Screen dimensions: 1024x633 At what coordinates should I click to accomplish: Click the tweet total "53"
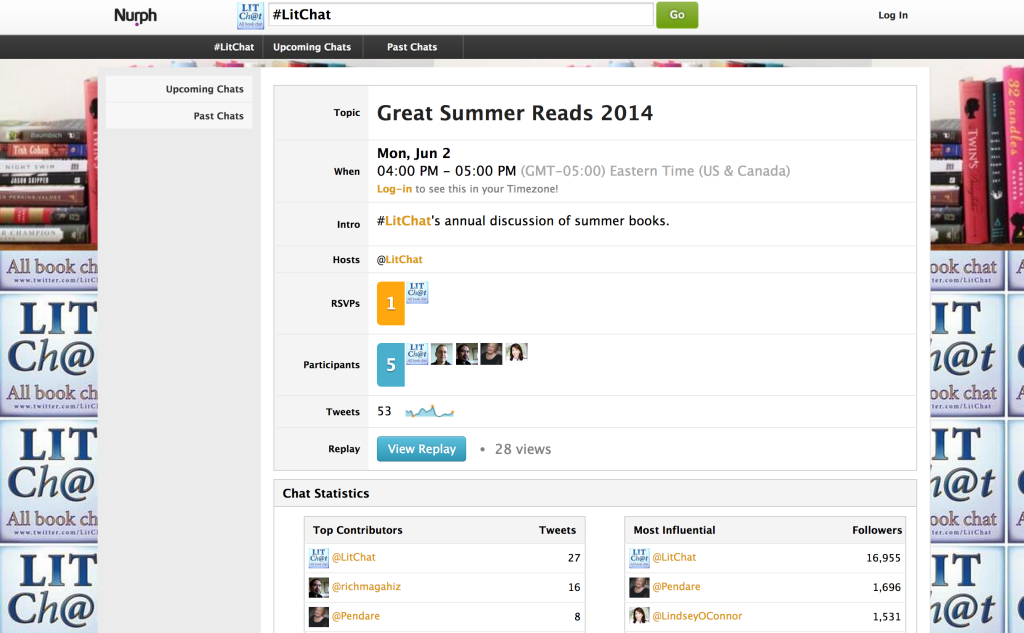click(x=384, y=412)
